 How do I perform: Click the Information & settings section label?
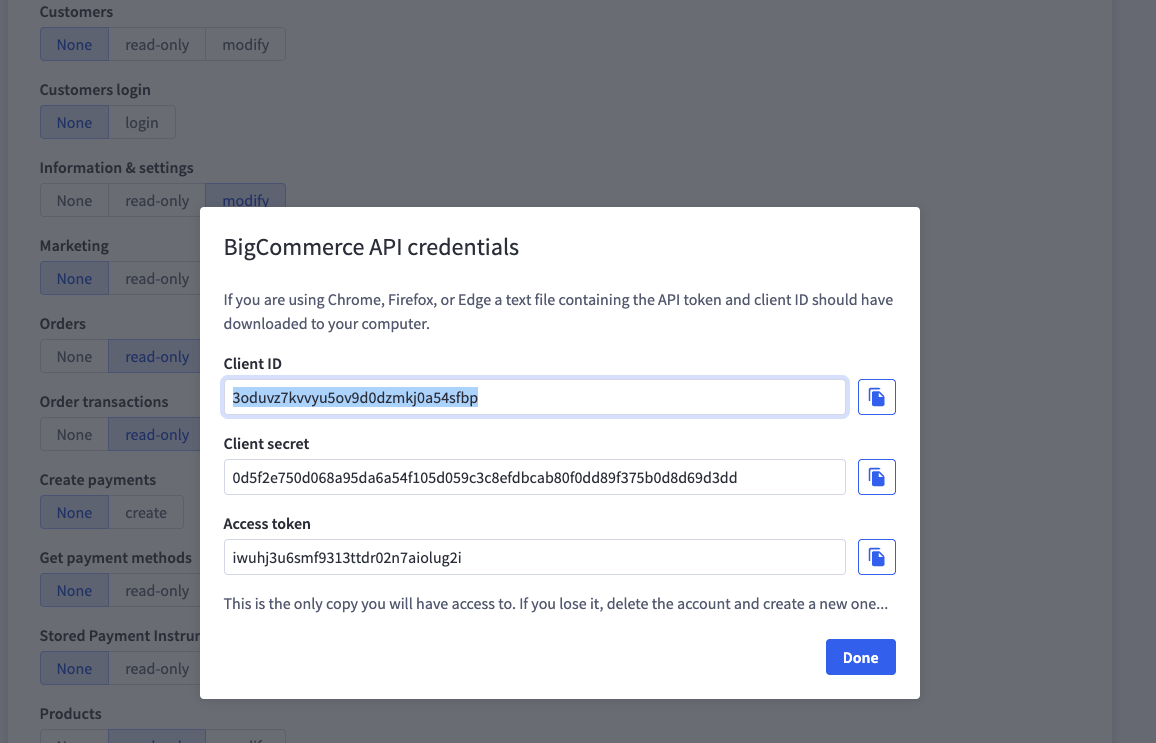(116, 168)
